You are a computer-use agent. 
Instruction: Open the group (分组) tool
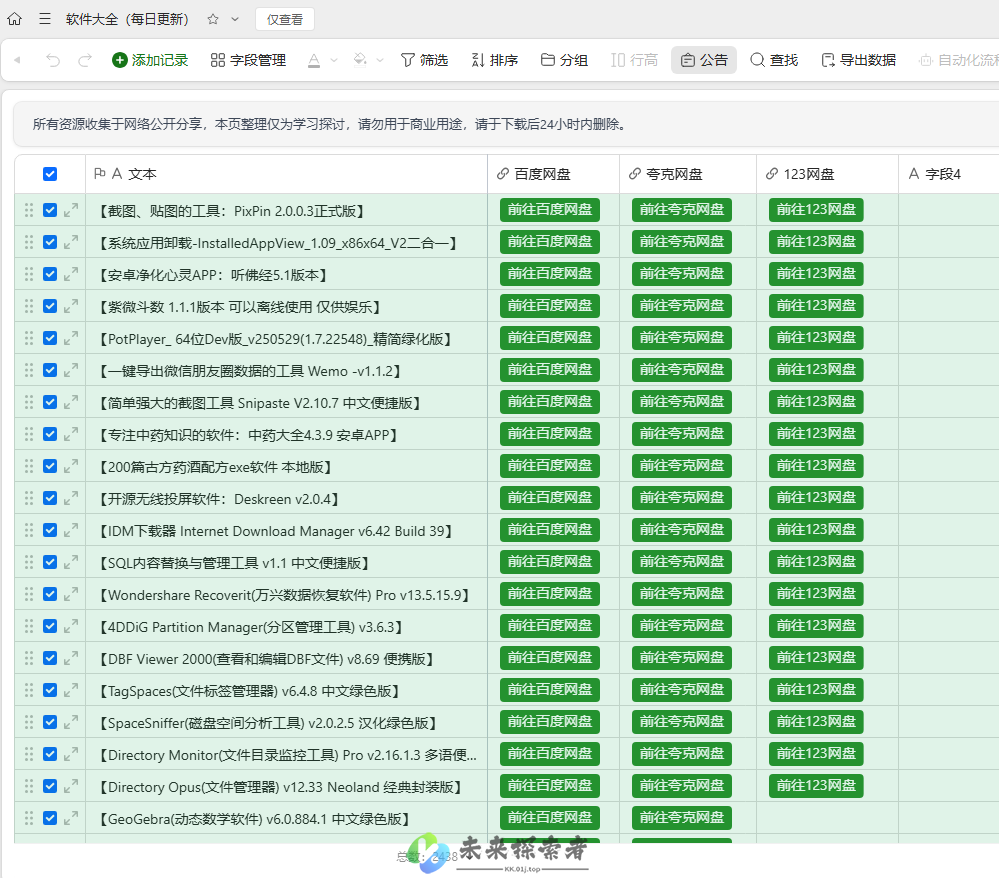564,60
